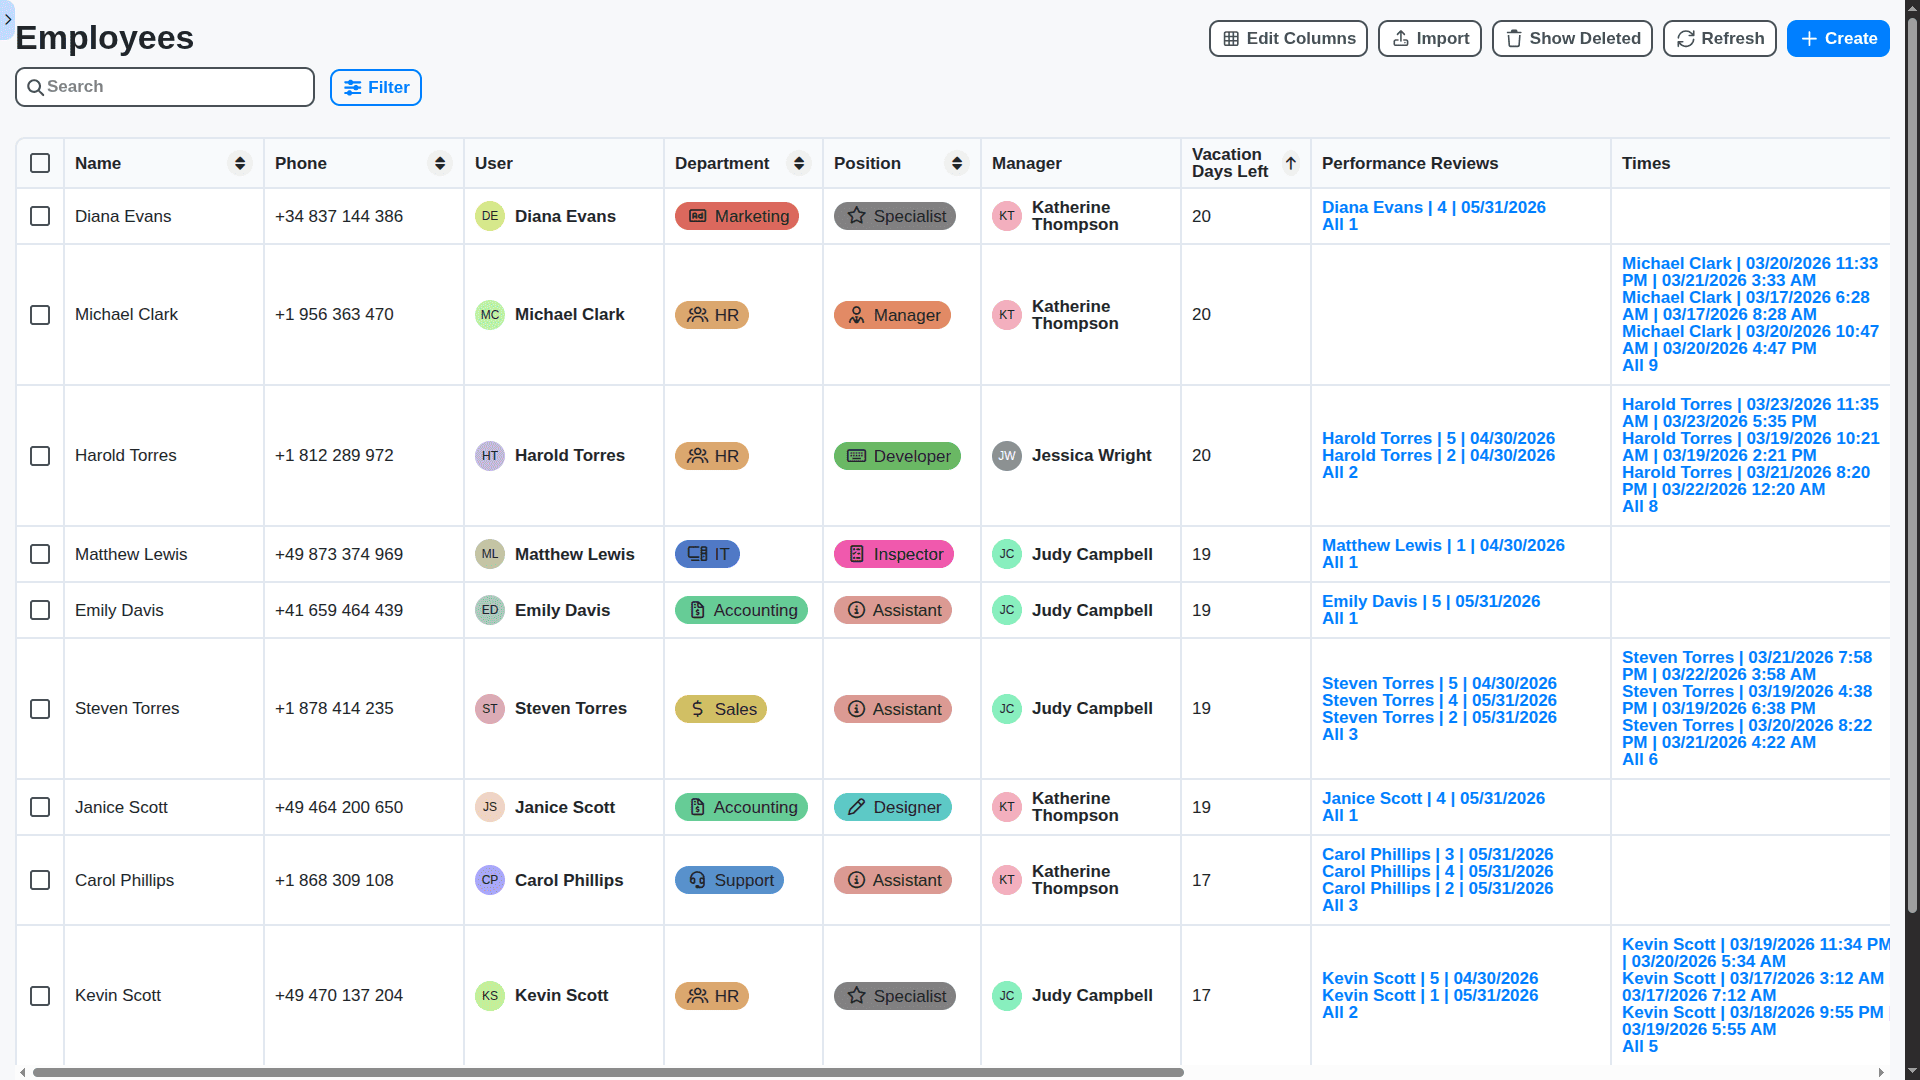Screen dimensions: 1920x1080
Task: Click the IT department badge for Matthew Lewis
Action: tap(707, 554)
